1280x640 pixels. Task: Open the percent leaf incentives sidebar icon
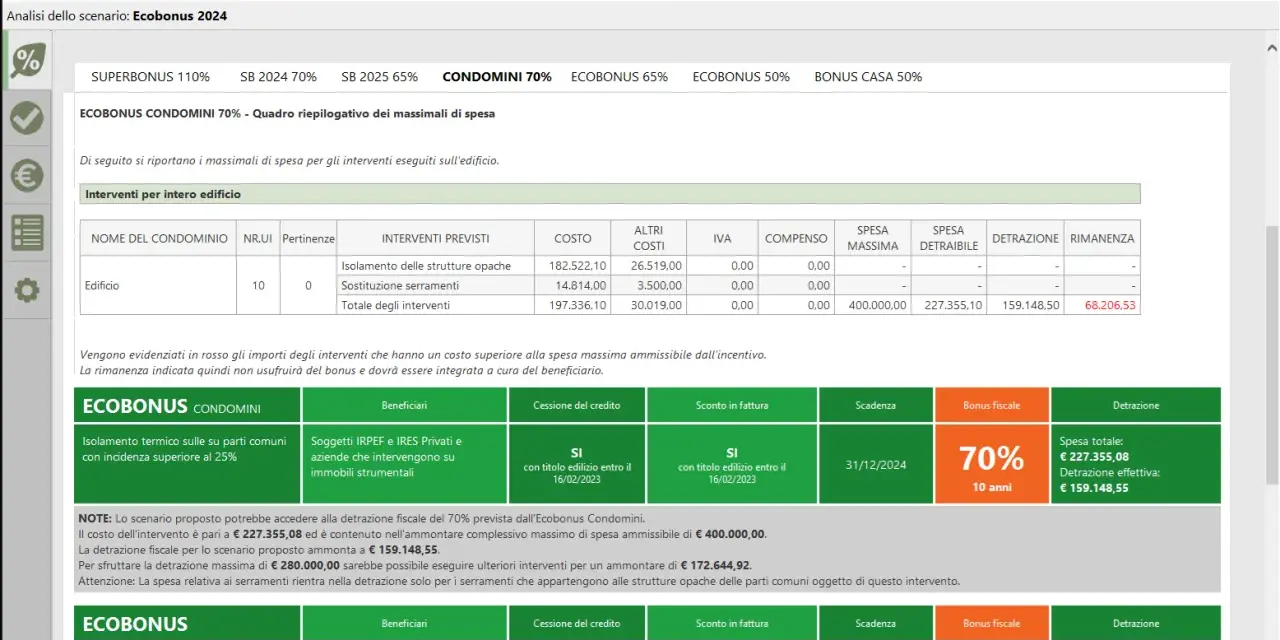[27, 60]
